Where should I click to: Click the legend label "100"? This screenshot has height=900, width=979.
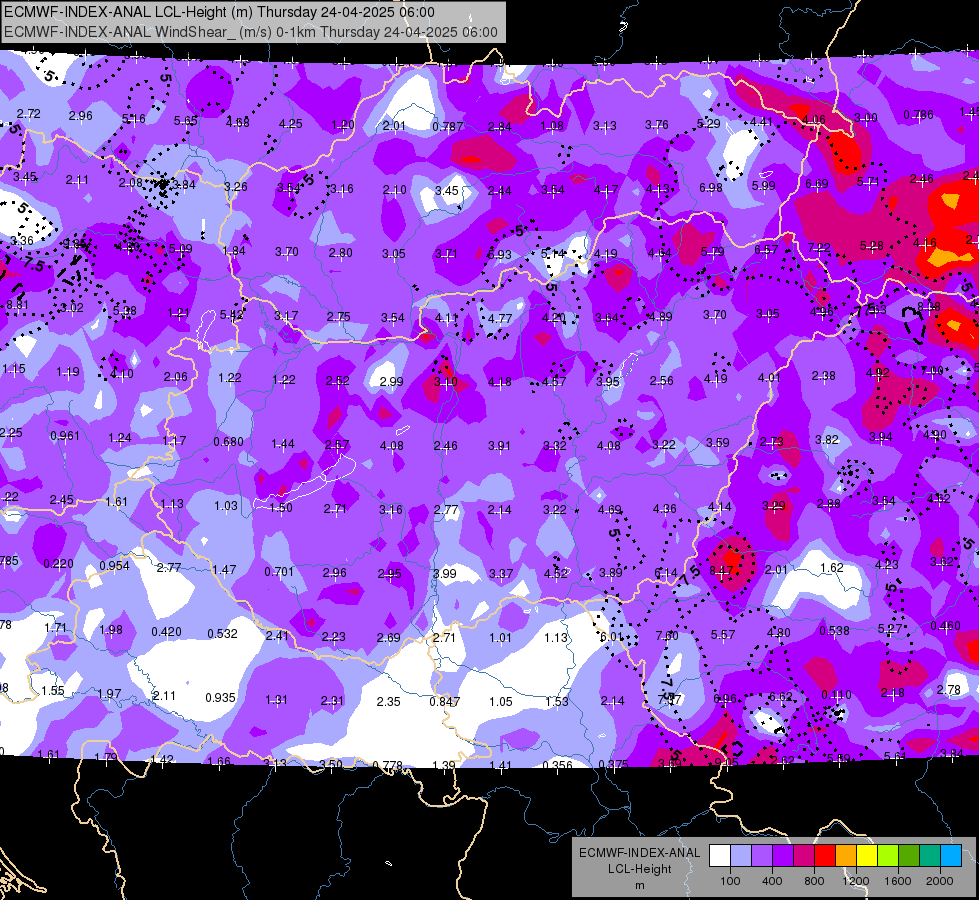730,881
